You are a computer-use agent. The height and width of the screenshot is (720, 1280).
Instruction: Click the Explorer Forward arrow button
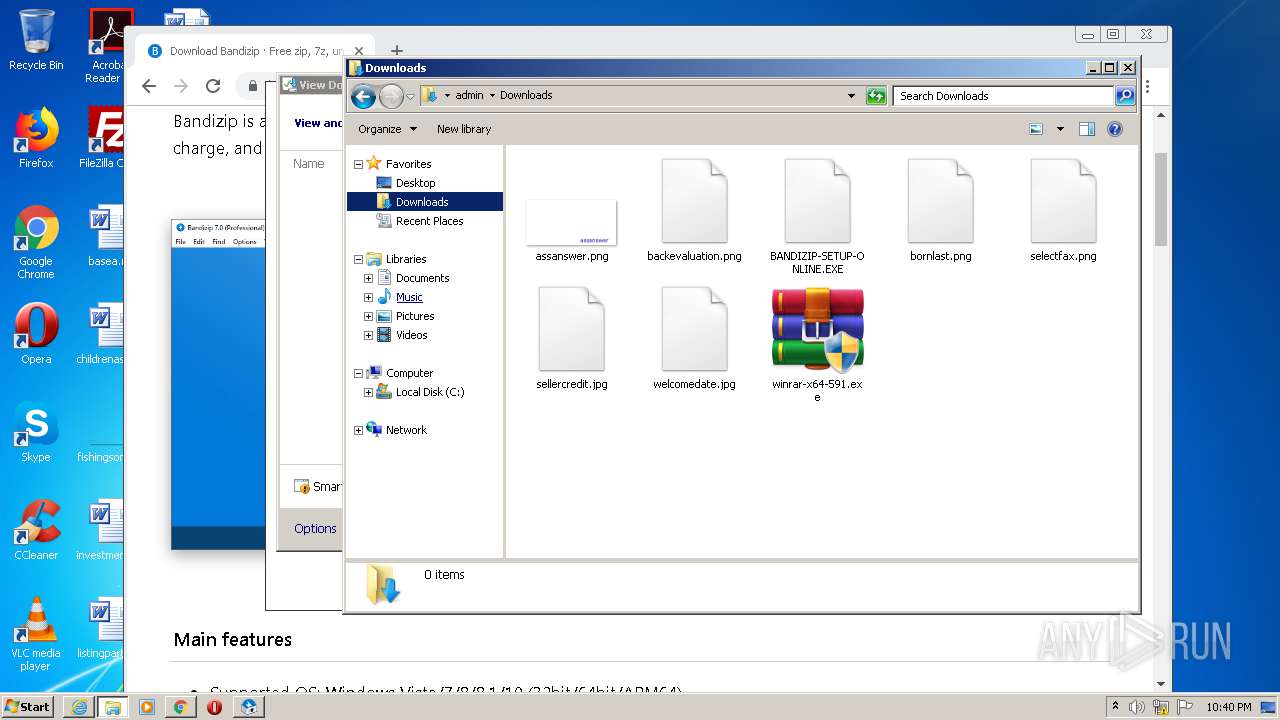pos(391,96)
